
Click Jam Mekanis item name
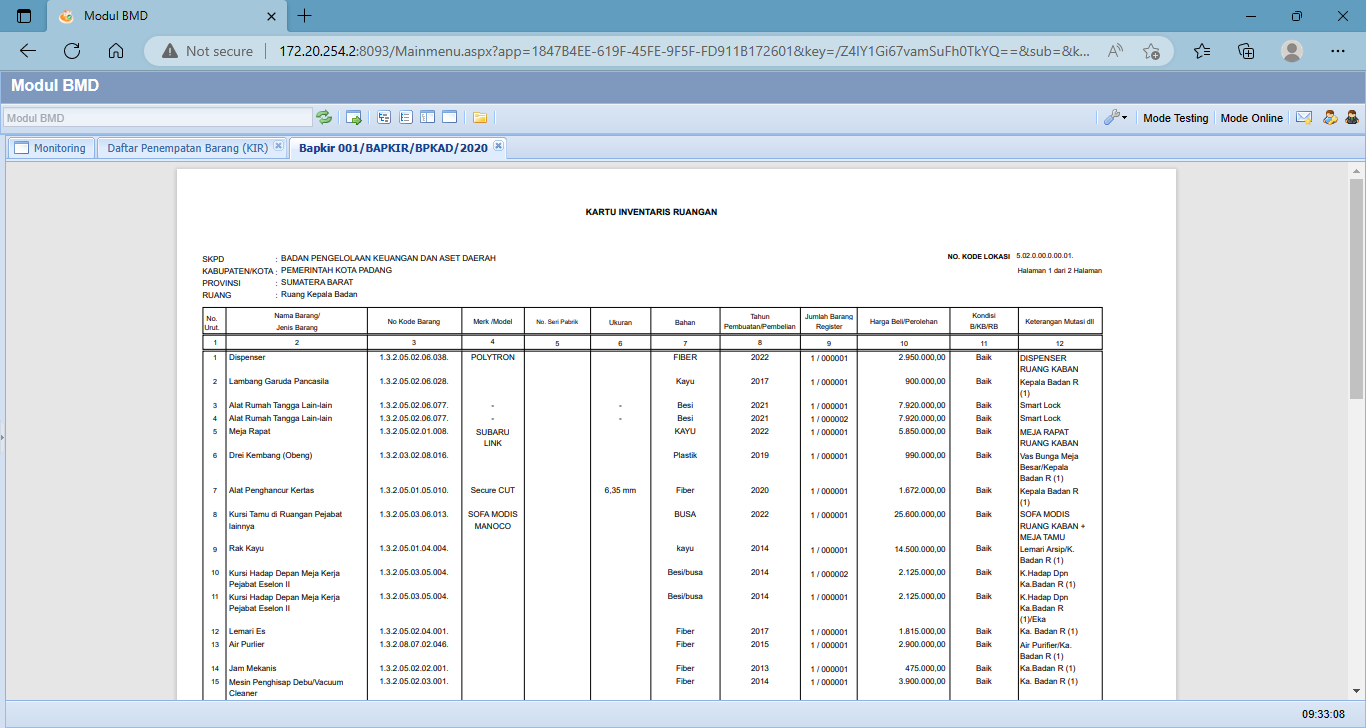(253, 668)
